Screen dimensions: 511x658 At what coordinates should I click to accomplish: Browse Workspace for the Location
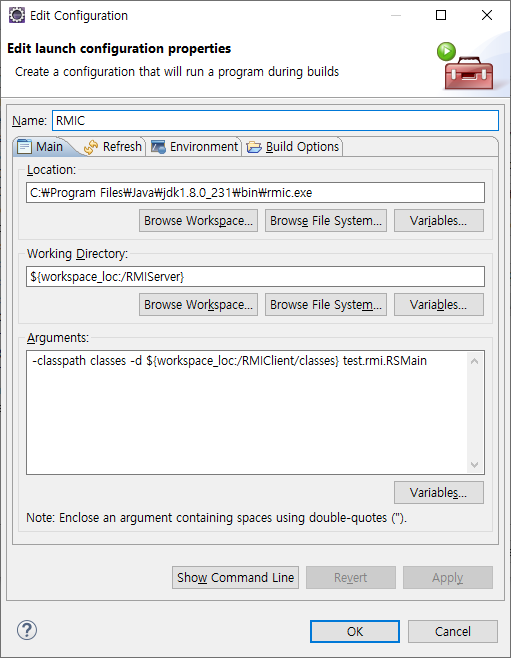(x=198, y=221)
